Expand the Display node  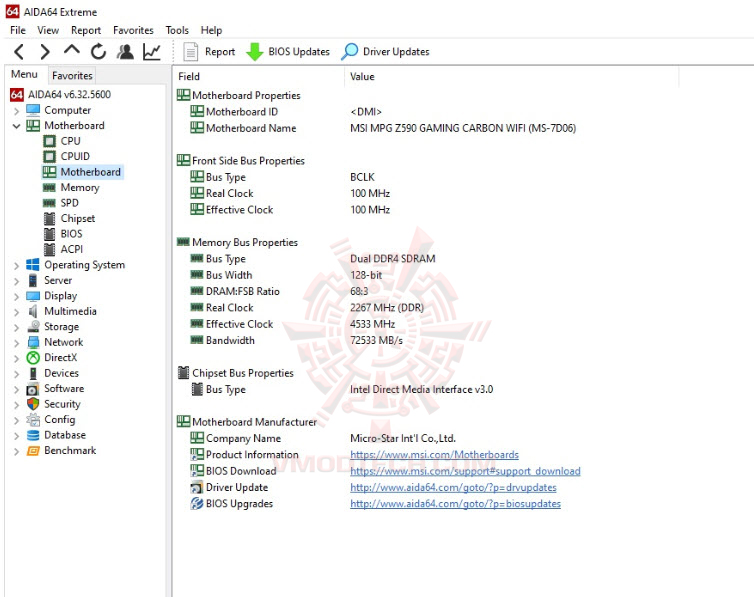(16, 296)
